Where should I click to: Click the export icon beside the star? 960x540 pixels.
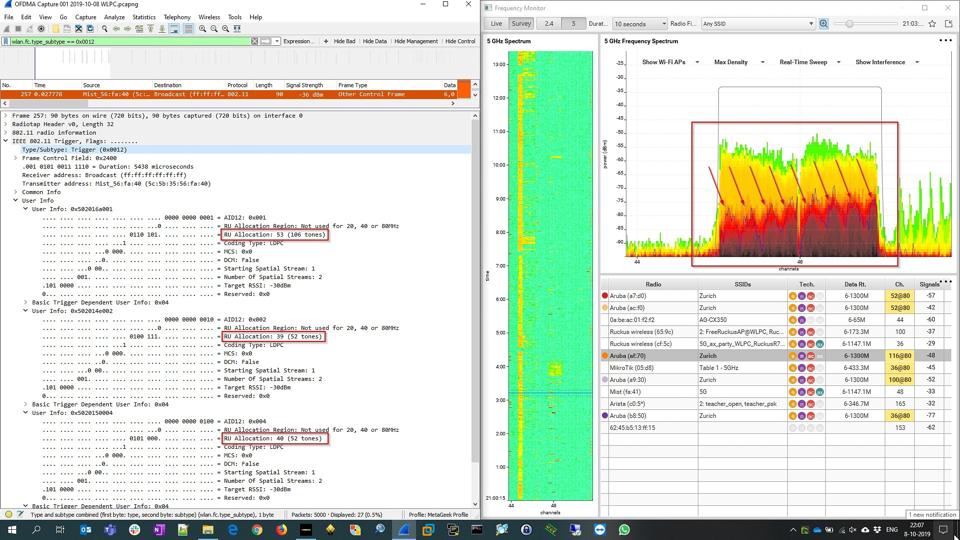948,23
